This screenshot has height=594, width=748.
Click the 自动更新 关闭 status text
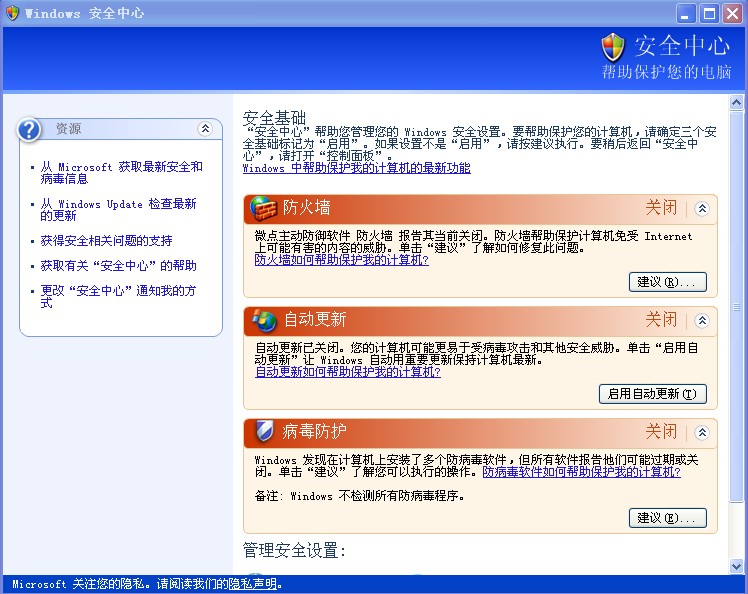click(661, 320)
